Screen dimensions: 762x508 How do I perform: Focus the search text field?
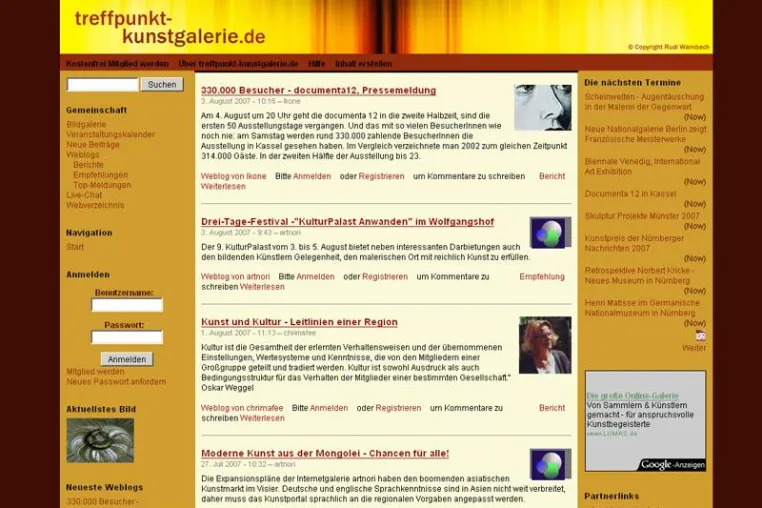pyautogui.click(x=103, y=85)
